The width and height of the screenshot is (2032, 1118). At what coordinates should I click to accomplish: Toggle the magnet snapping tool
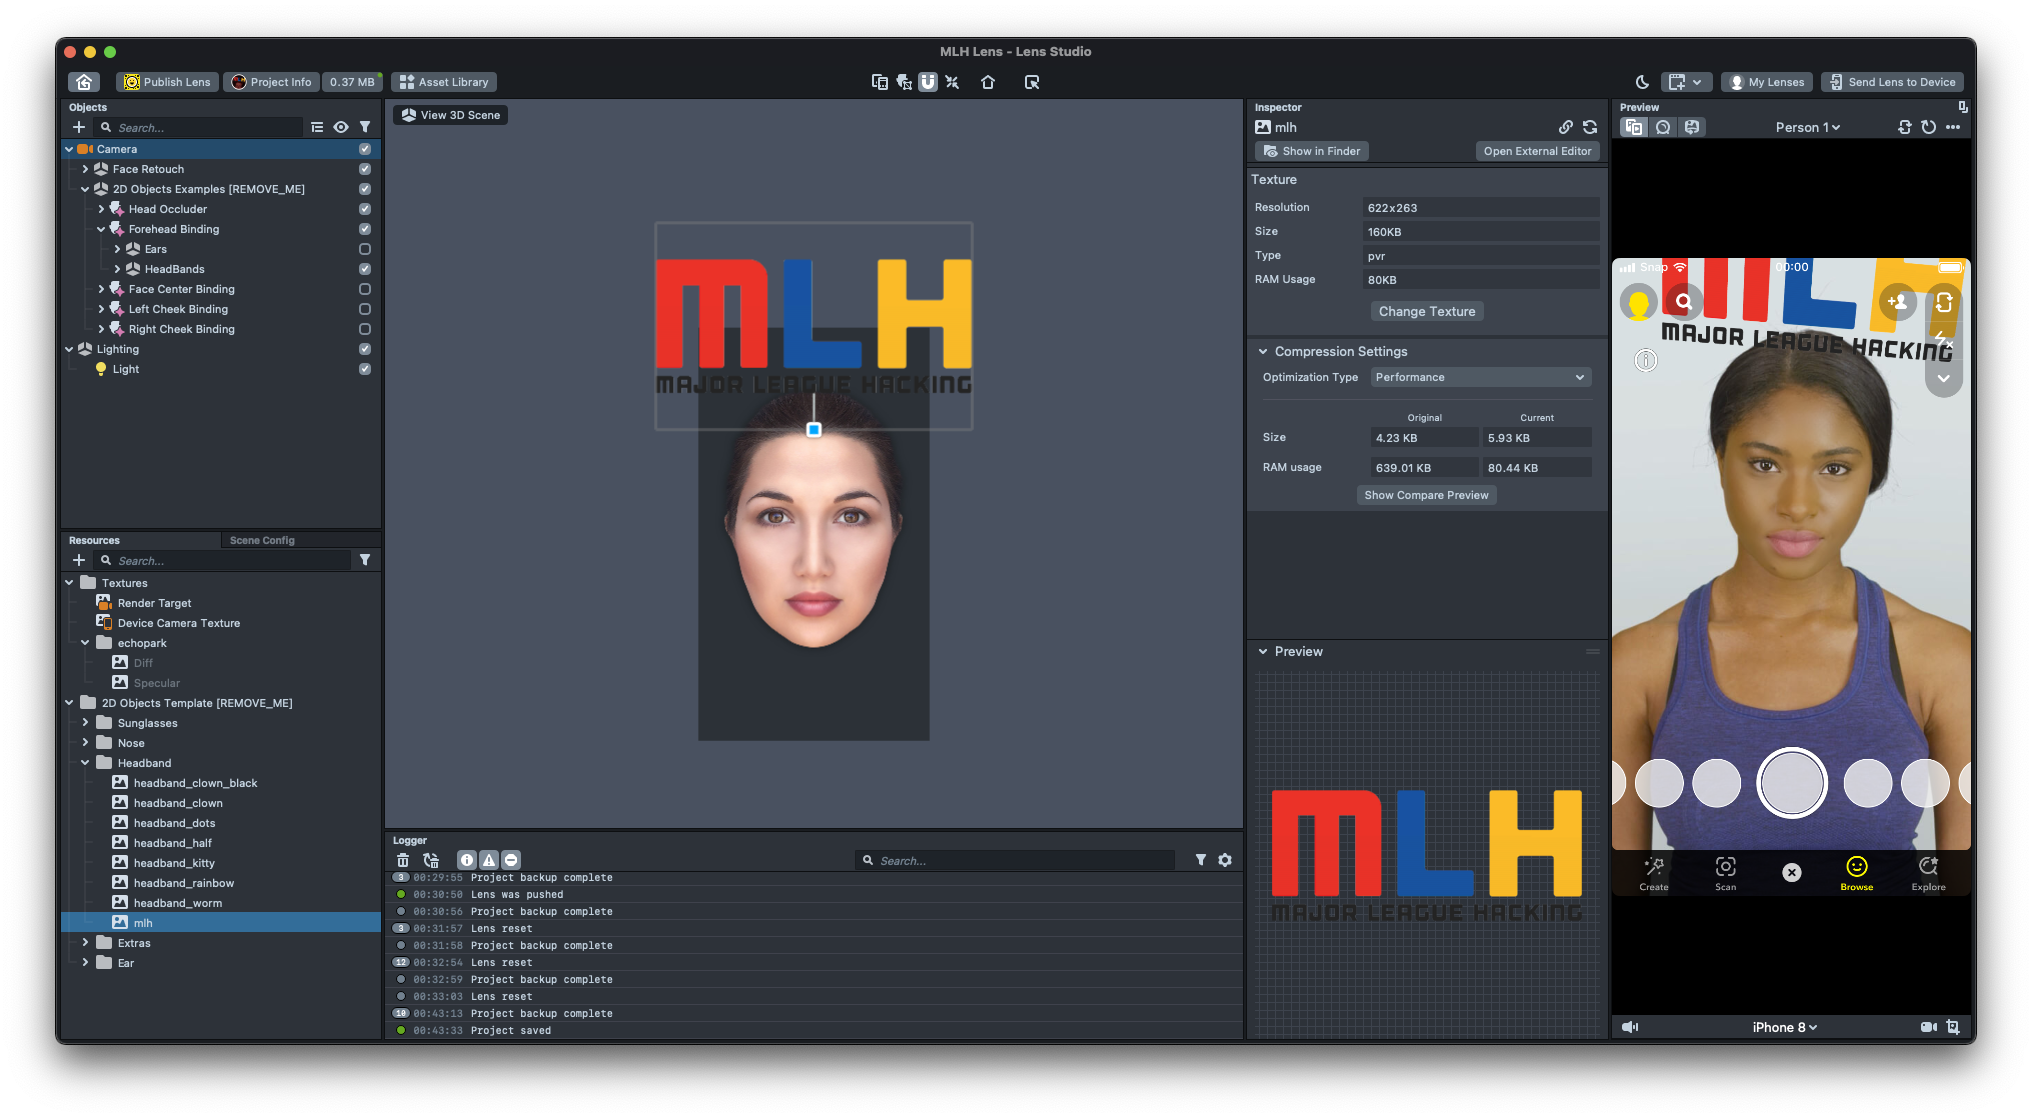tap(928, 82)
